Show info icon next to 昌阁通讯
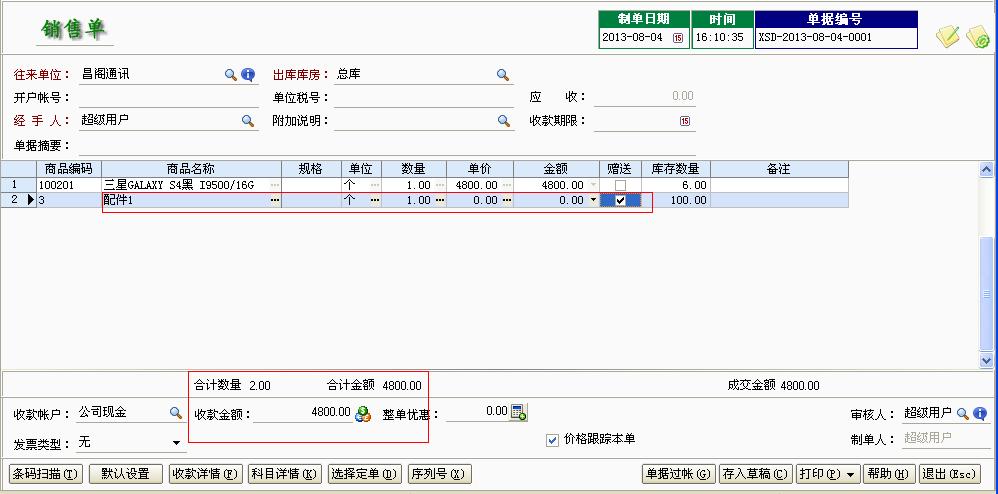The height and width of the screenshot is (494, 998). (x=248, y=74)
